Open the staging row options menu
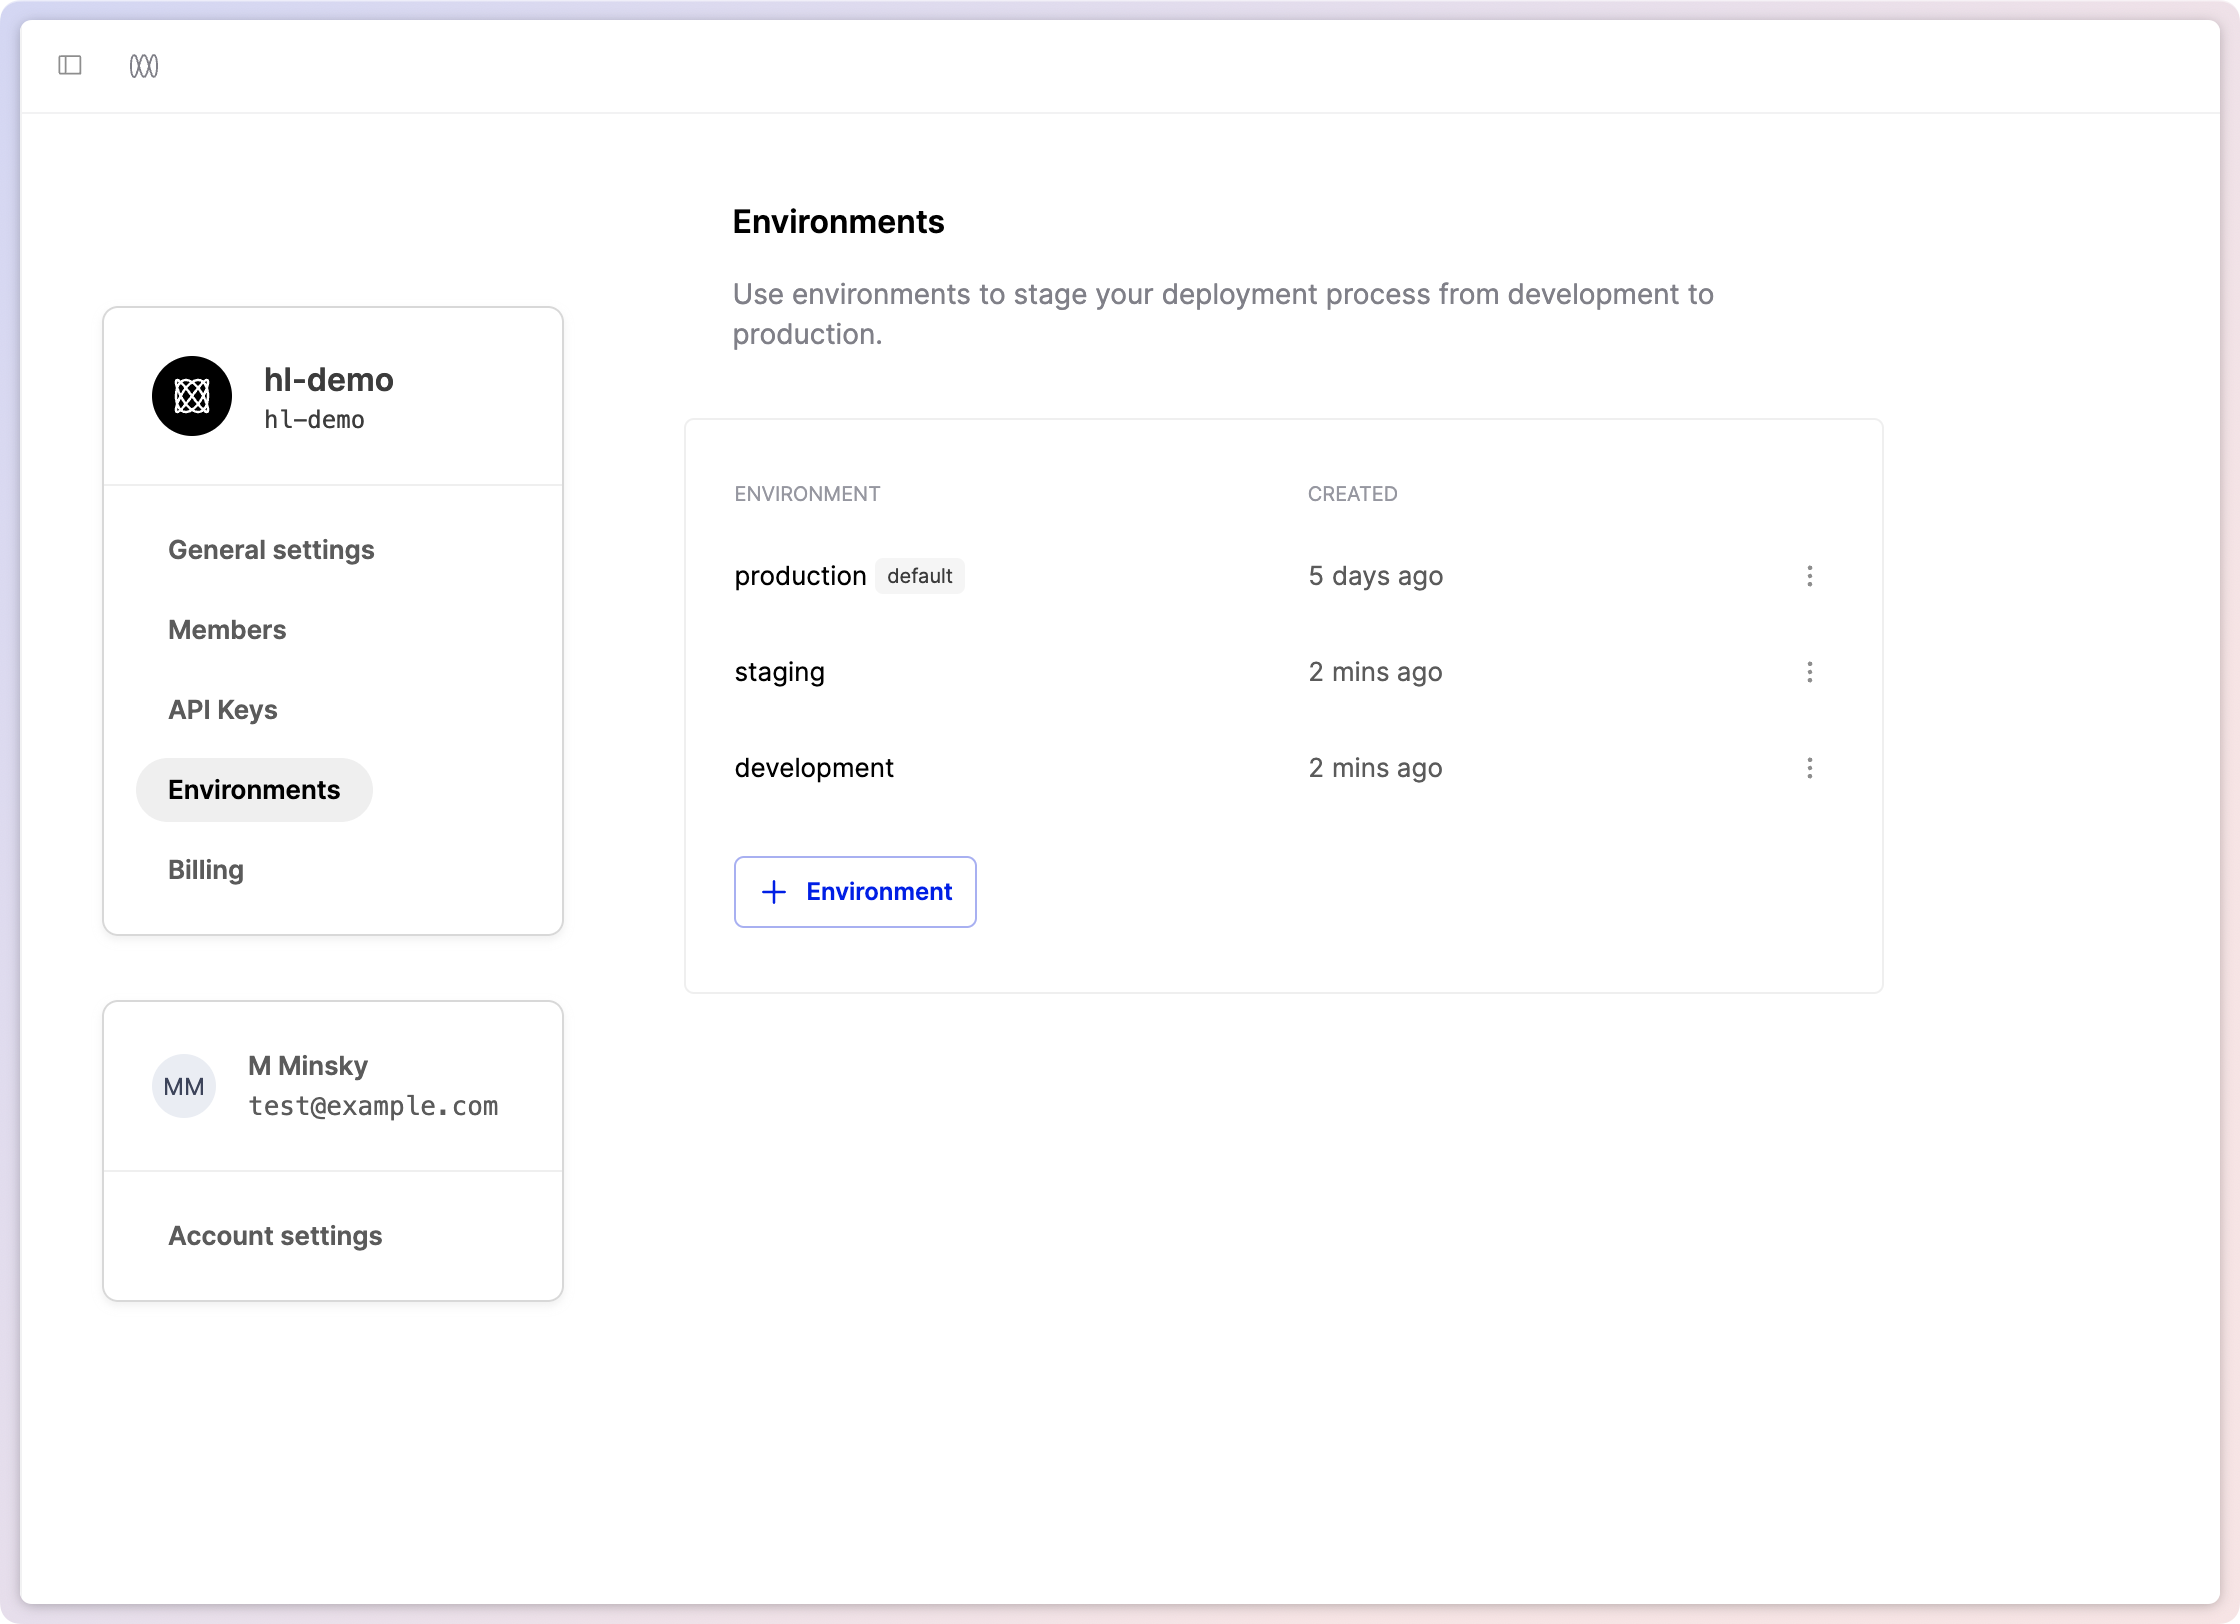2240x1624 pixels. click(1809, 672)
